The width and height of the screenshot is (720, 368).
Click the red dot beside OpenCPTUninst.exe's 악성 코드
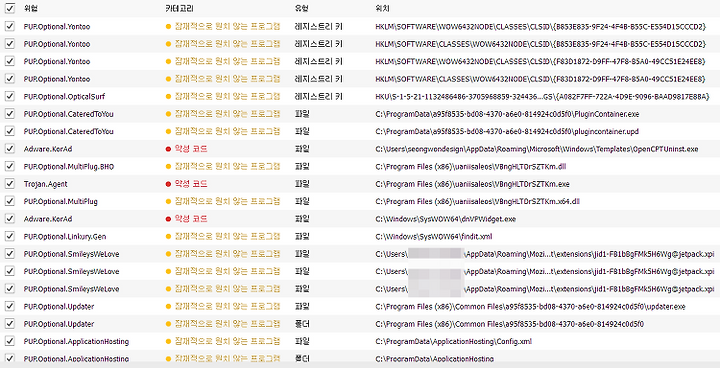point(168,149)
